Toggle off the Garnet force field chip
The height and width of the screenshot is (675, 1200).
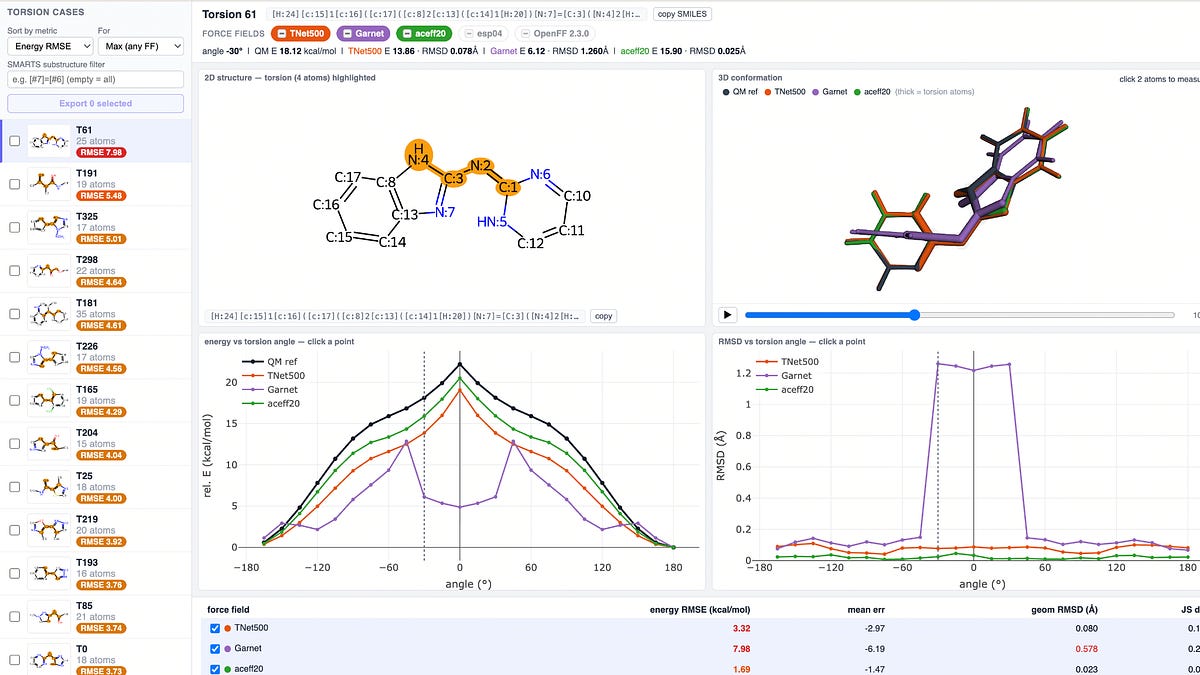[362, 34]
